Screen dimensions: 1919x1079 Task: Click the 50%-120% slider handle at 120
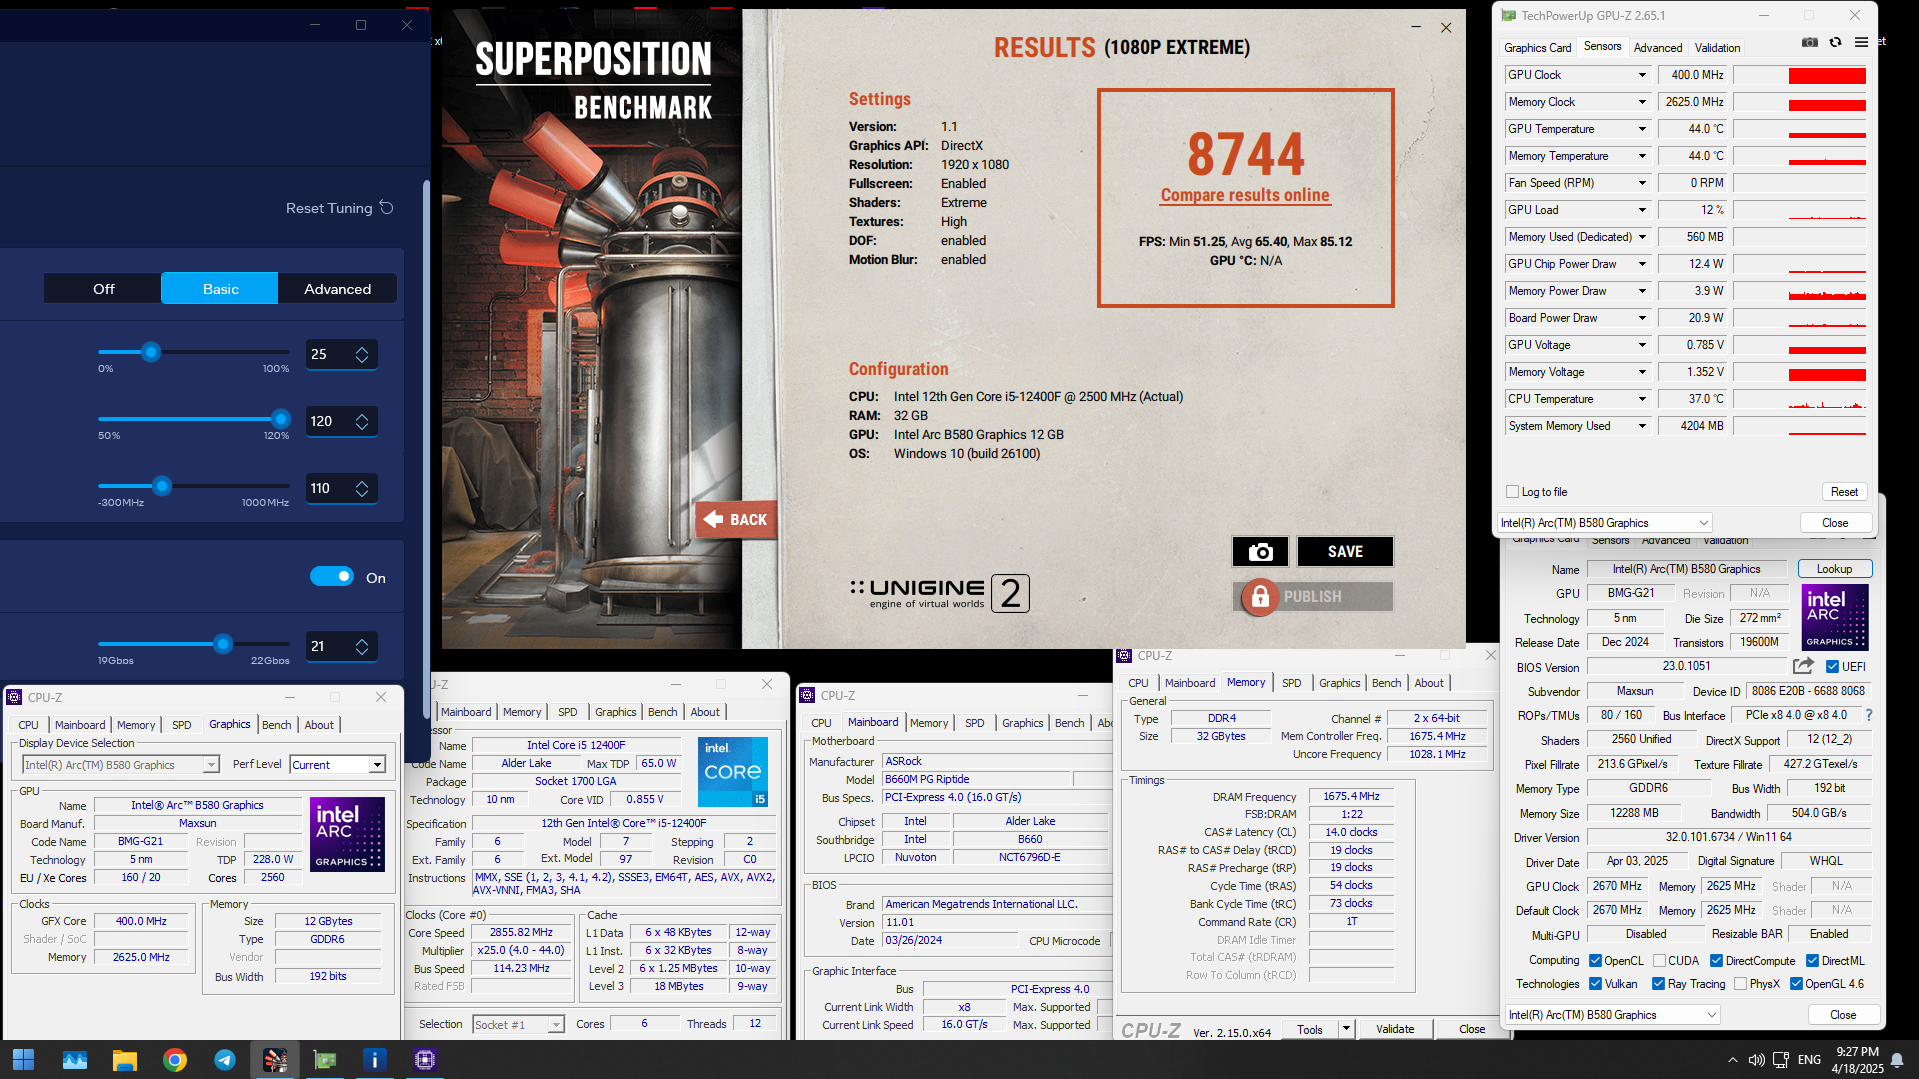point(281,419)
